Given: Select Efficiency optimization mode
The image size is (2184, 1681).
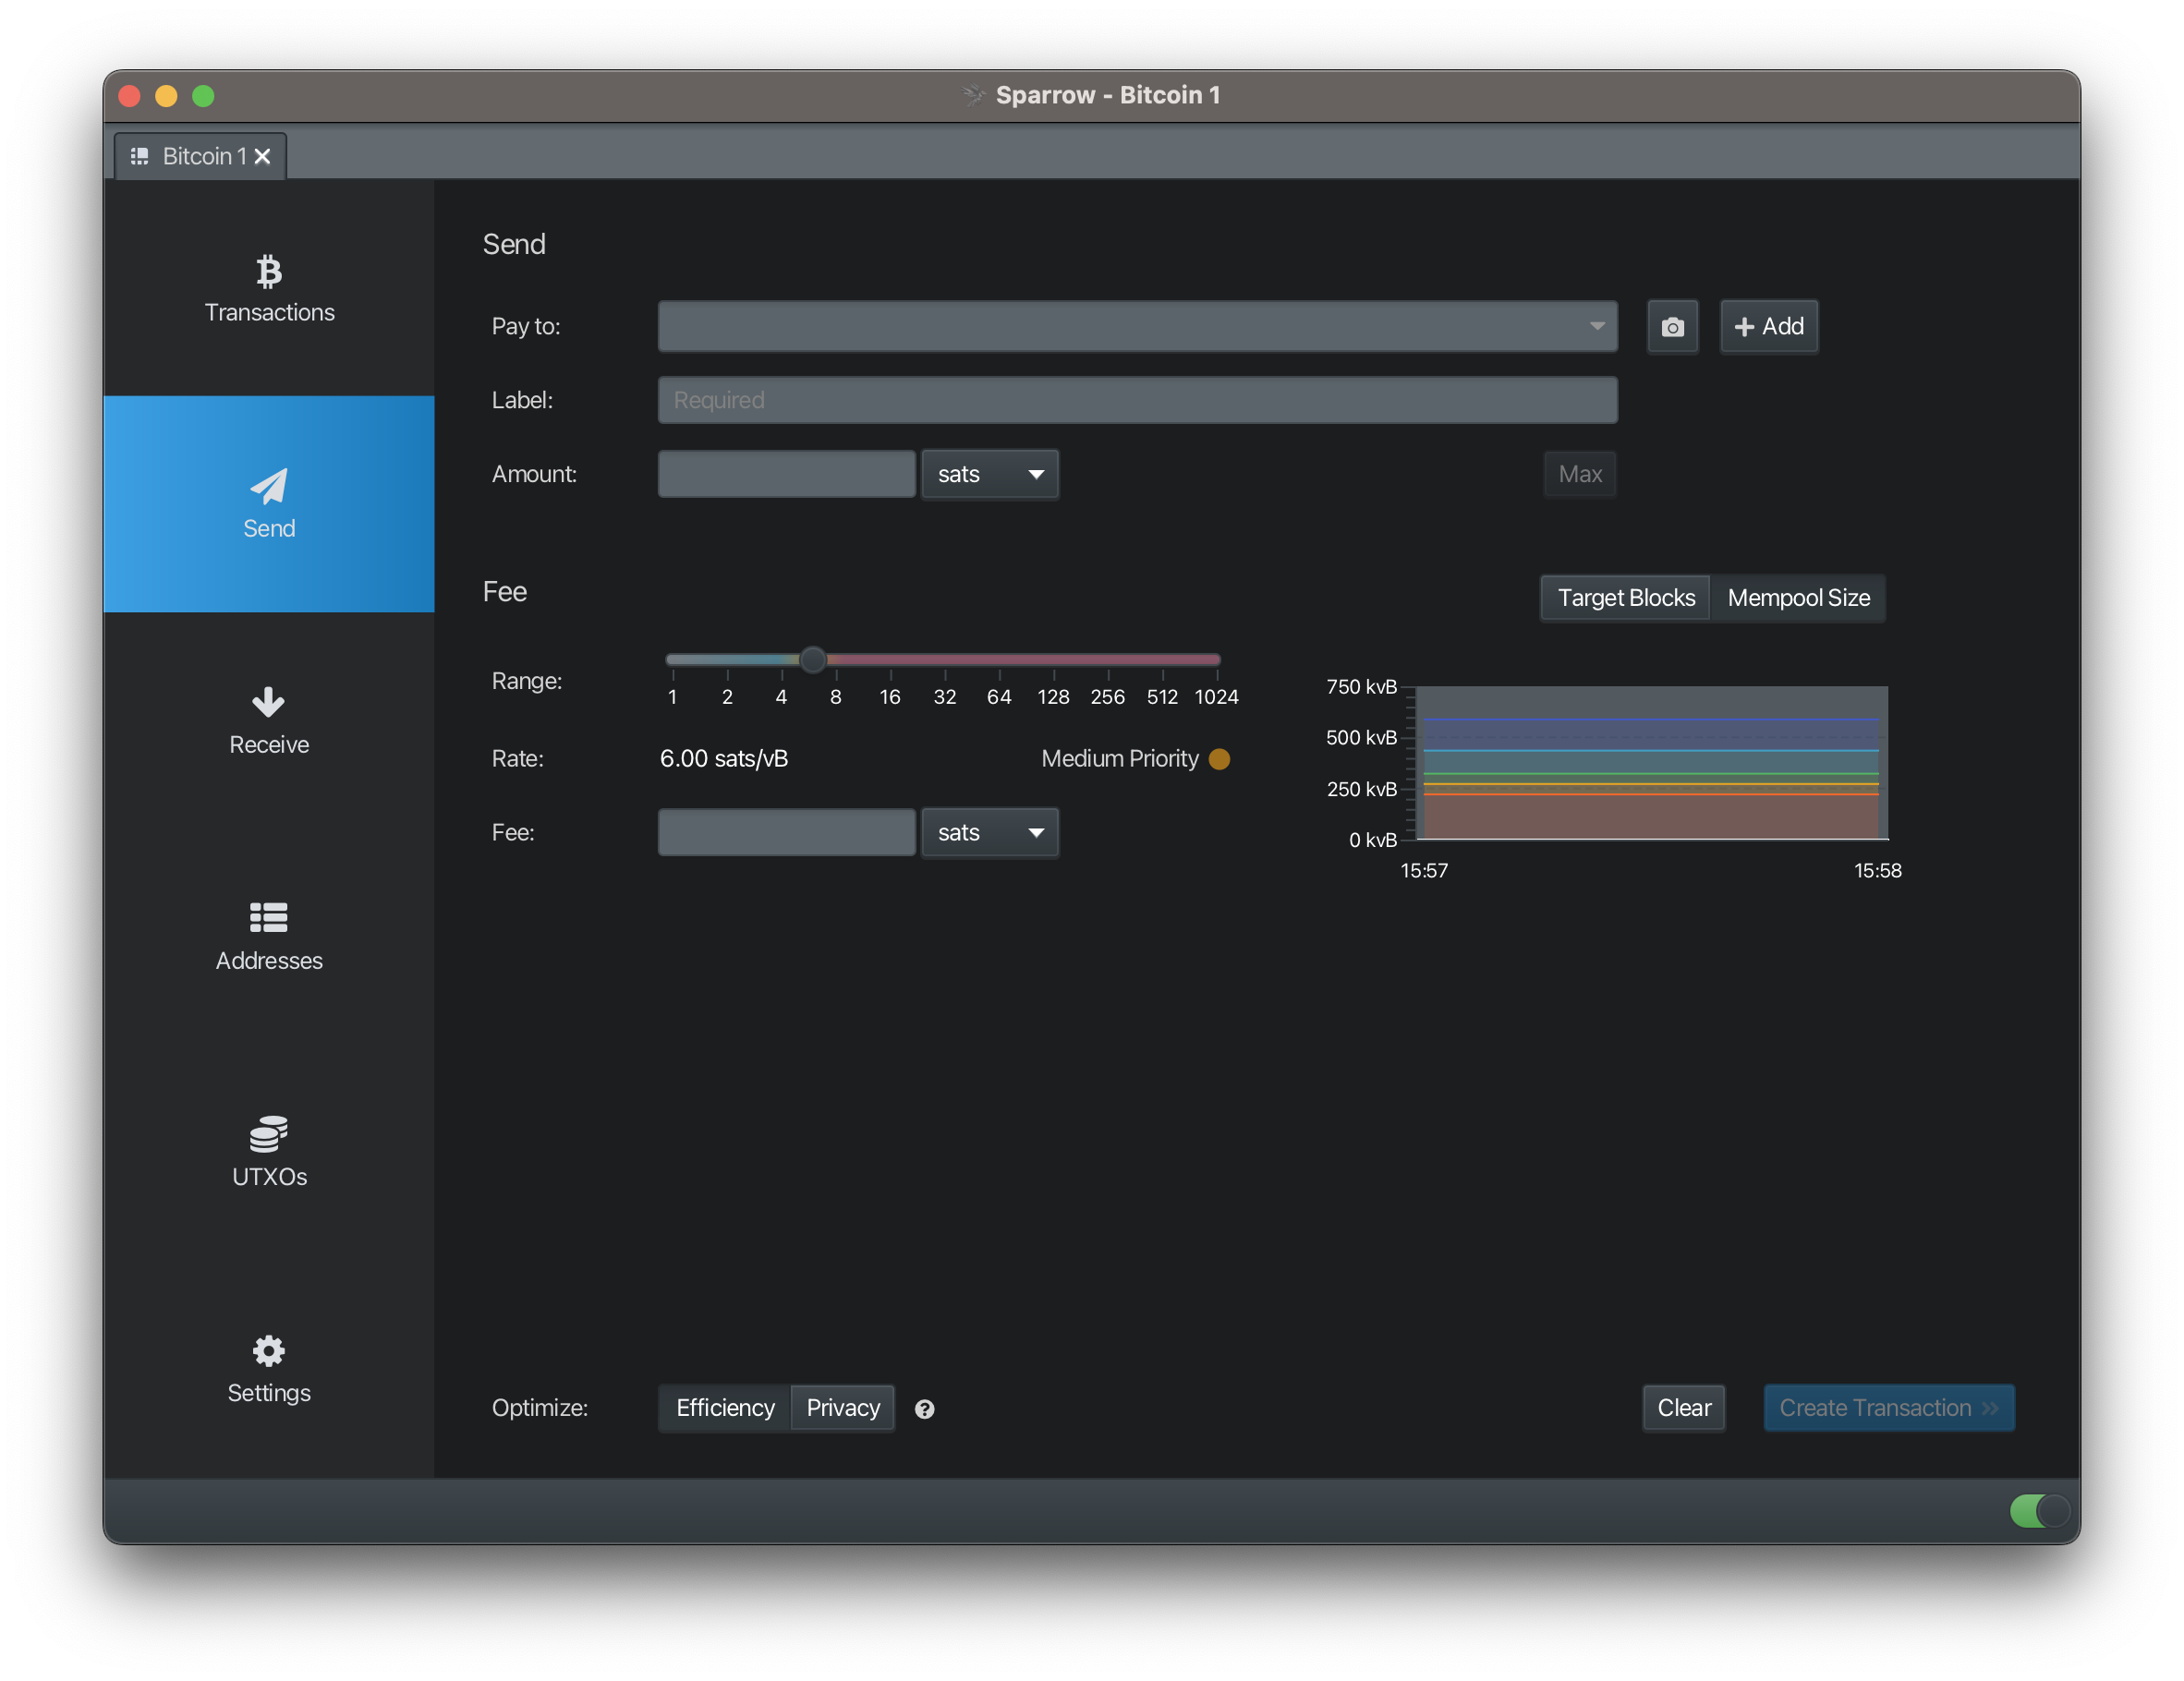Looking at the screenshot, I should (x=724, y=1407).
